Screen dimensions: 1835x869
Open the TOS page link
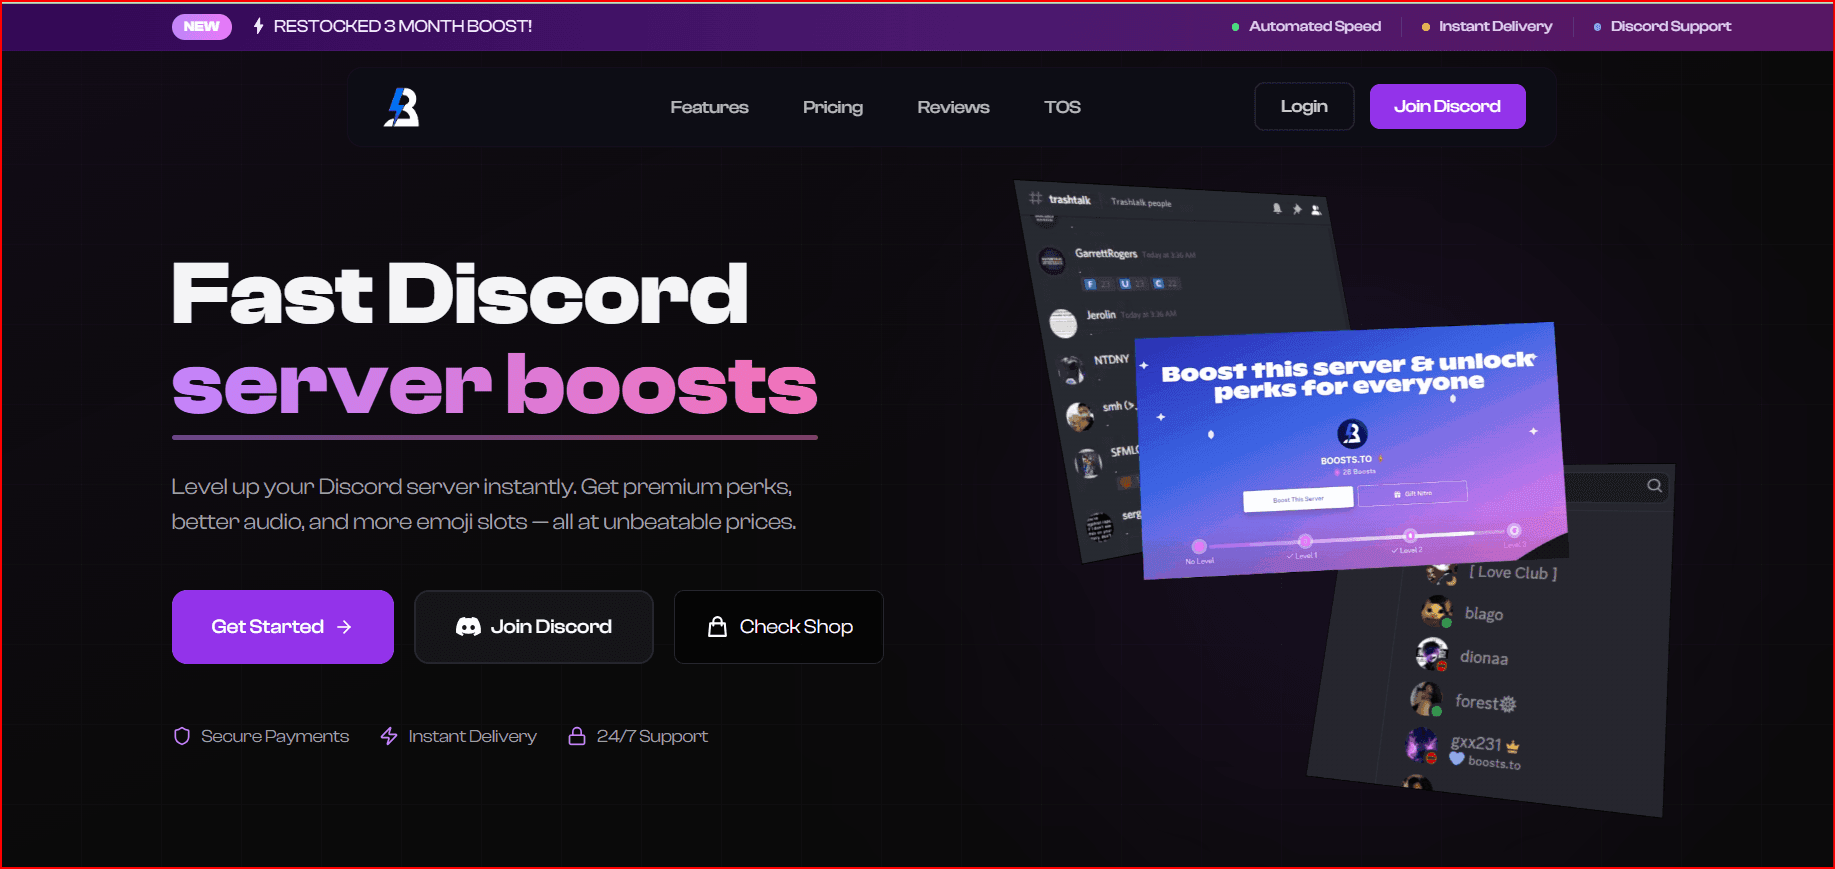[x=1062, y=107]
